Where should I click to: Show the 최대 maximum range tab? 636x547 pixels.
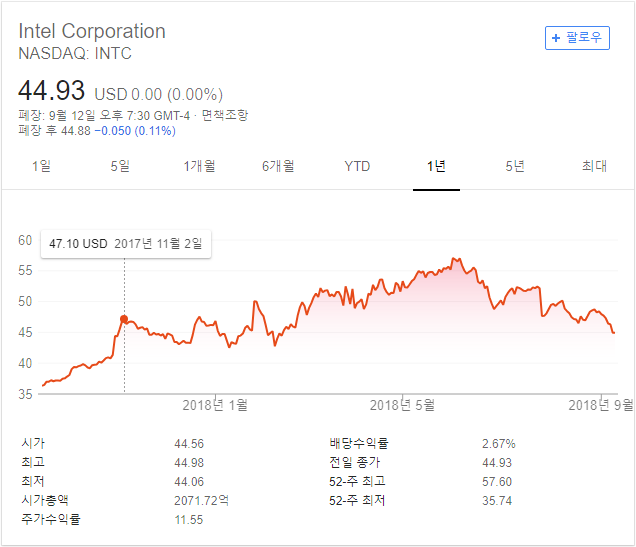point(594,166)
